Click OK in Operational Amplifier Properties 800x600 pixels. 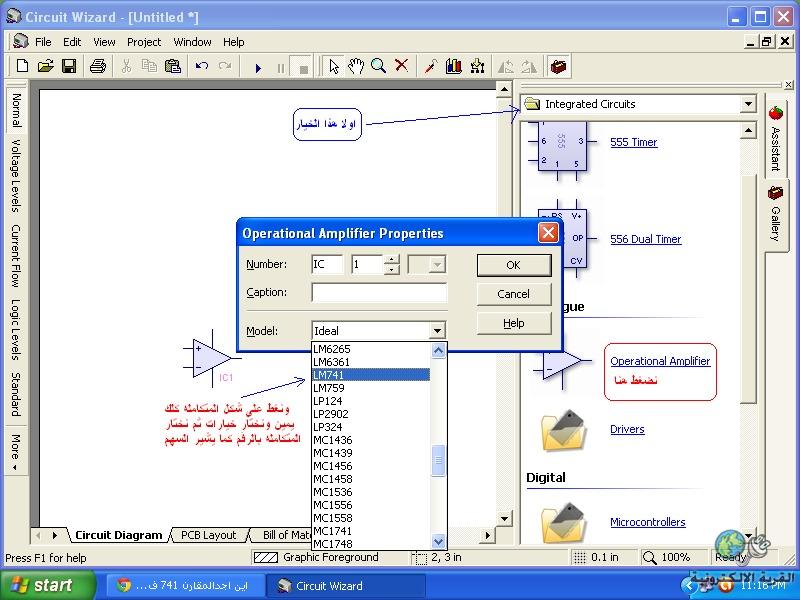click(514, 265)
